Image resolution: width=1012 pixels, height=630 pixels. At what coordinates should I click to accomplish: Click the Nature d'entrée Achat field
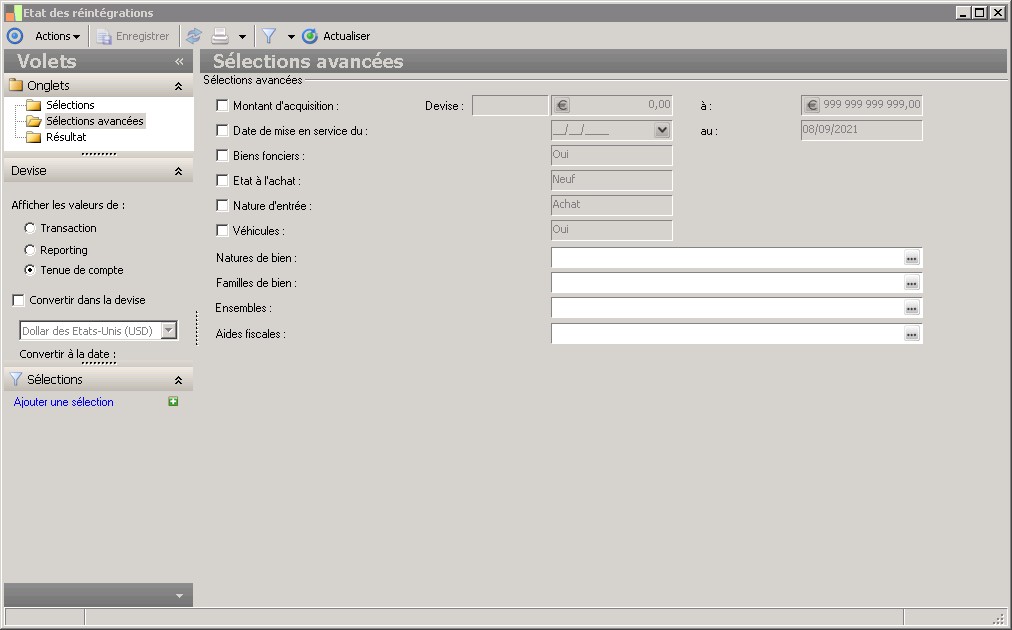click(x=611, y=205)
